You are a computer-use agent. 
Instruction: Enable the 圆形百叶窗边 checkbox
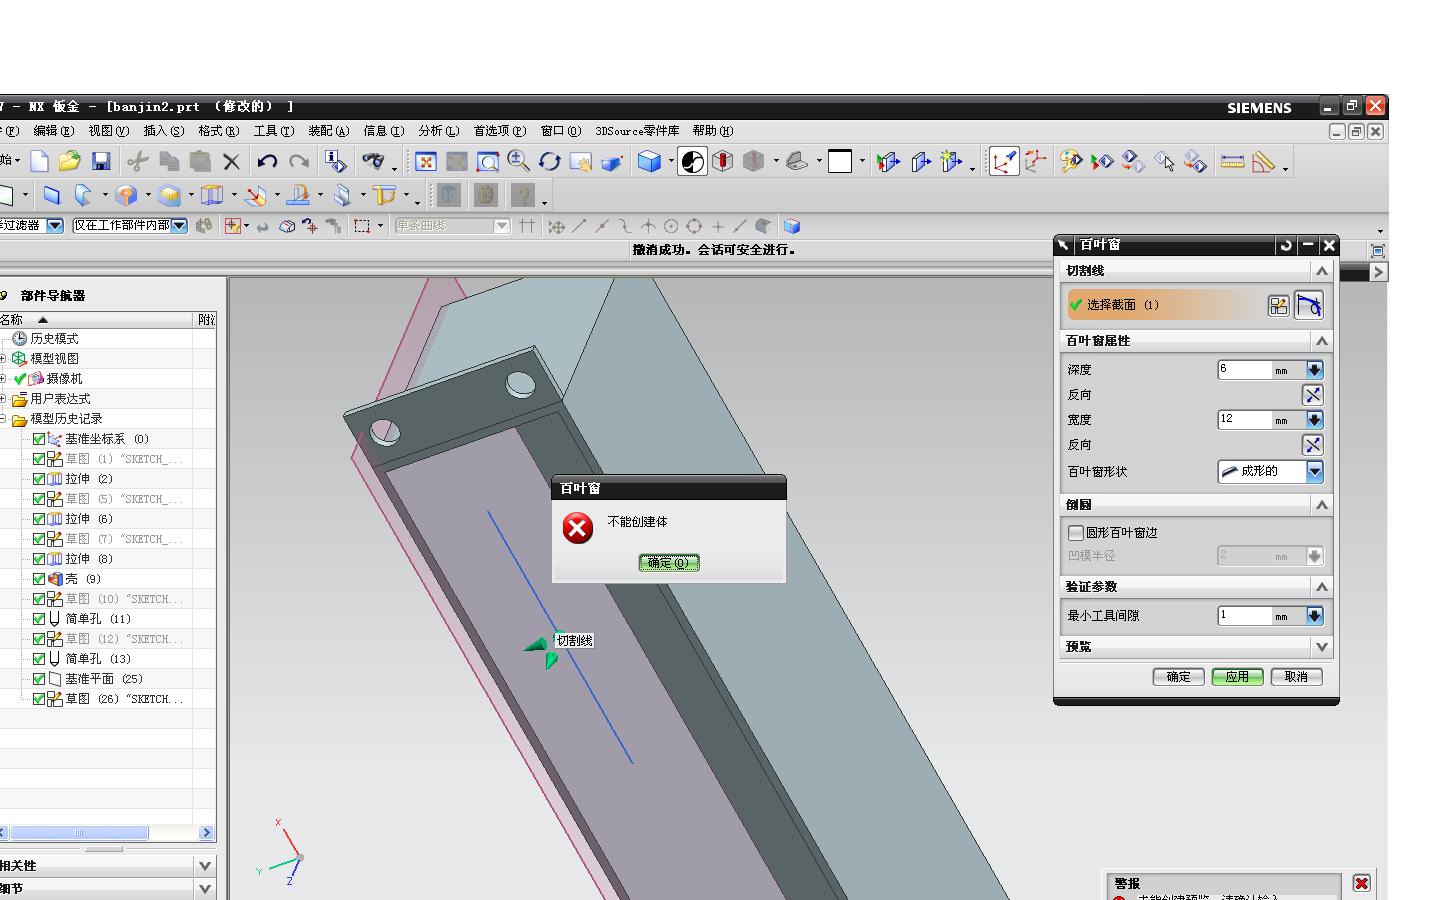[x=1076, y=533]
